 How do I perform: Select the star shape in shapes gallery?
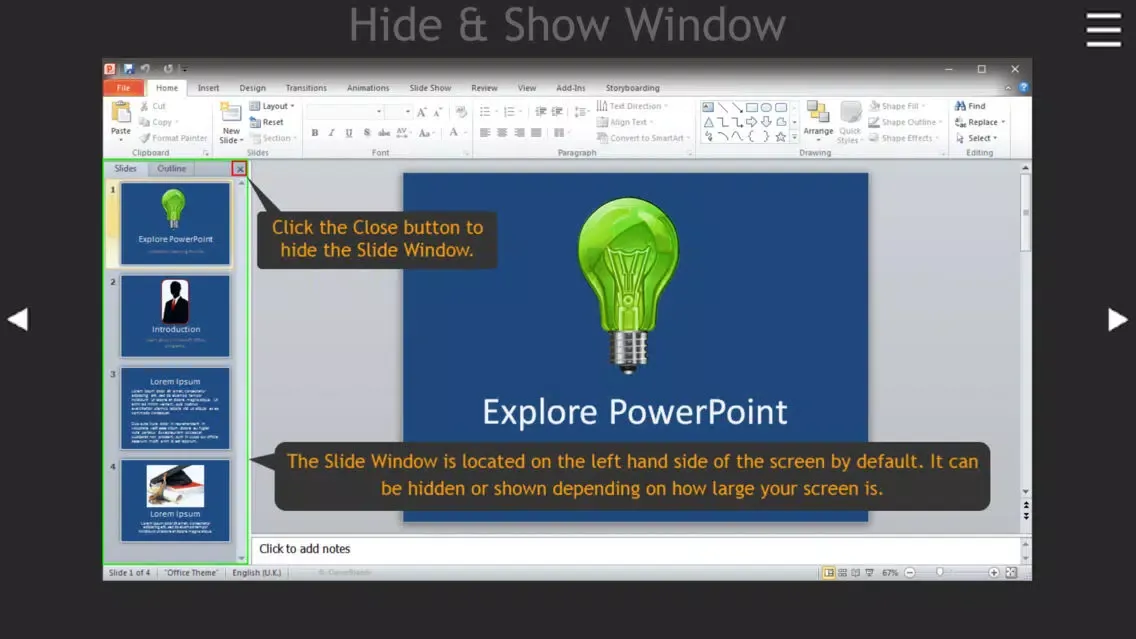click(780, 136)
